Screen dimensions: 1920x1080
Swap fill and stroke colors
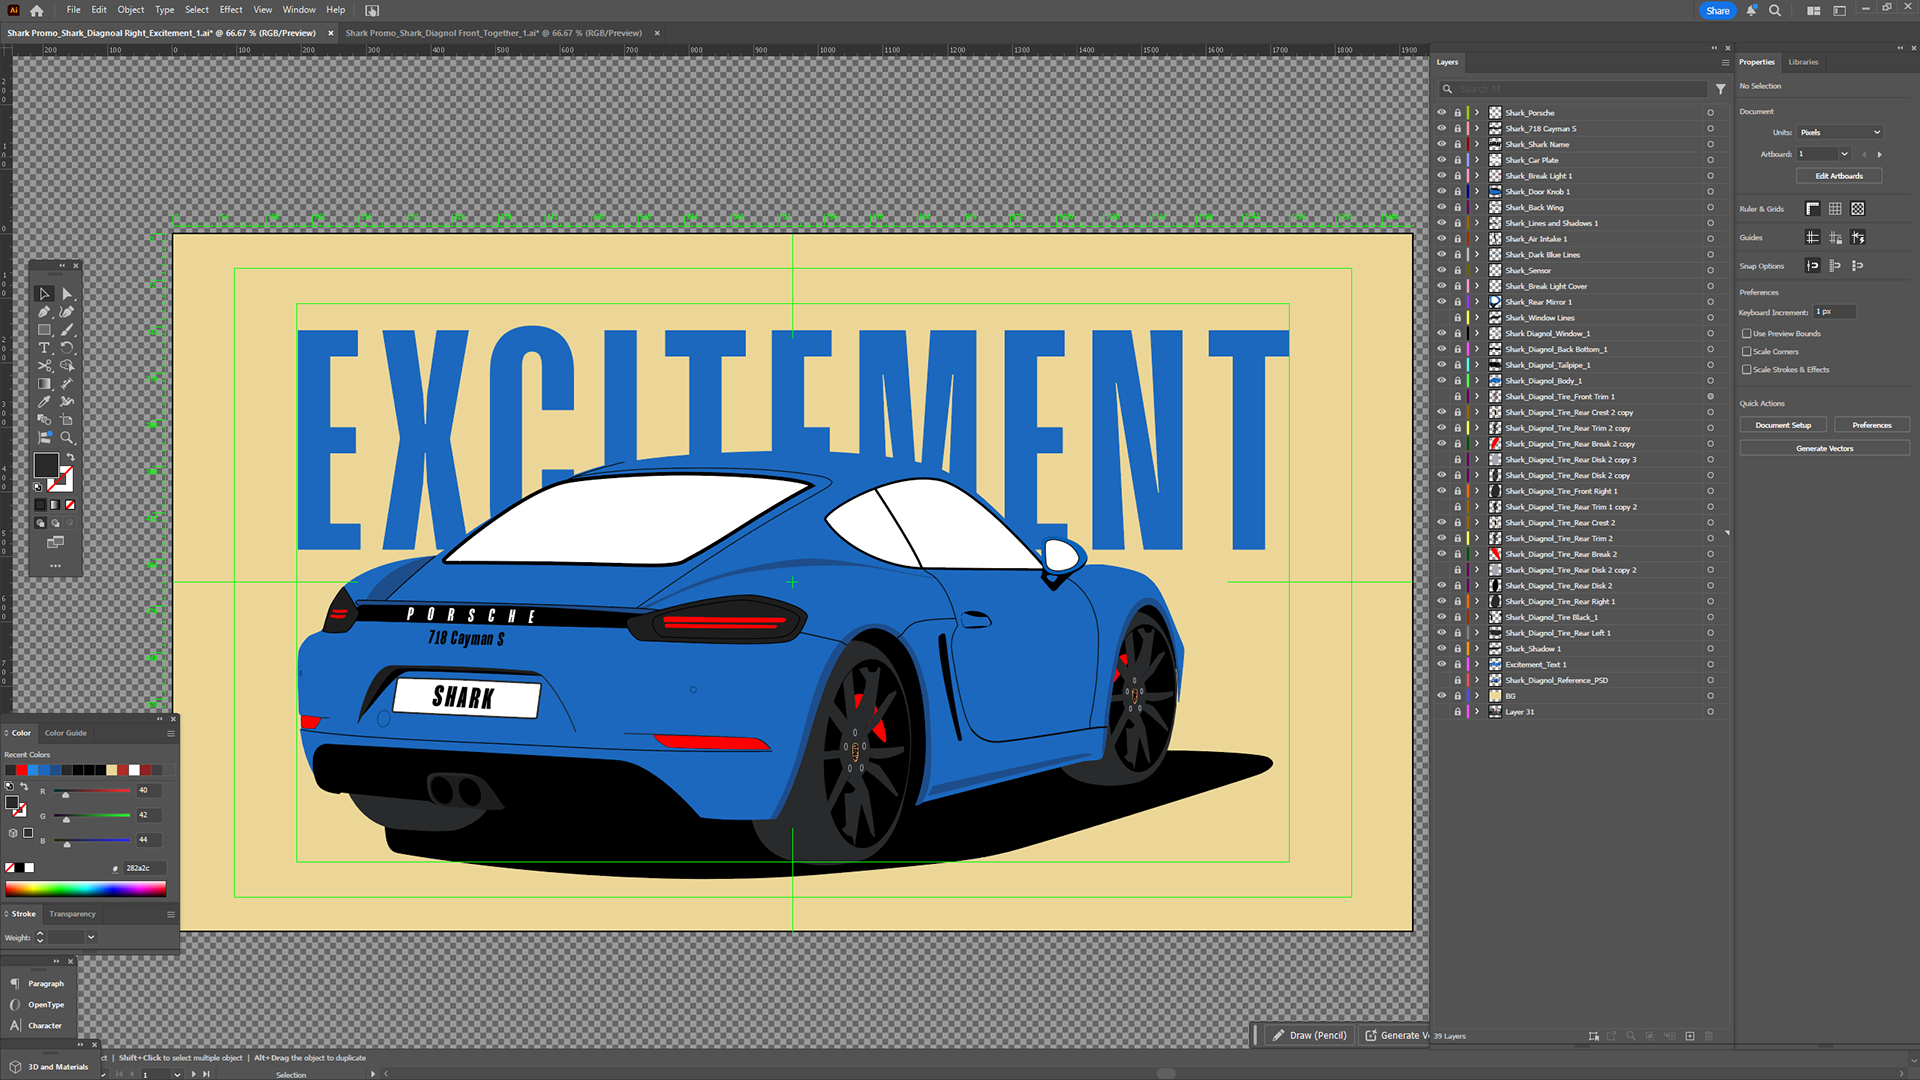[x=70, y=457]
